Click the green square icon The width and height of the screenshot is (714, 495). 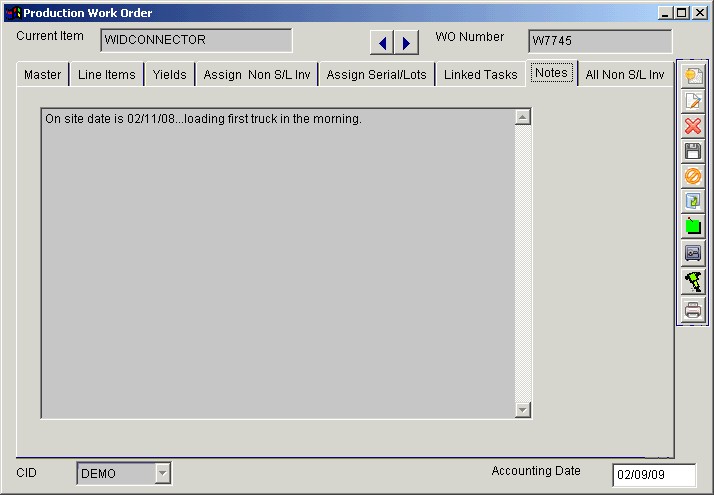[x=693, y=227]
